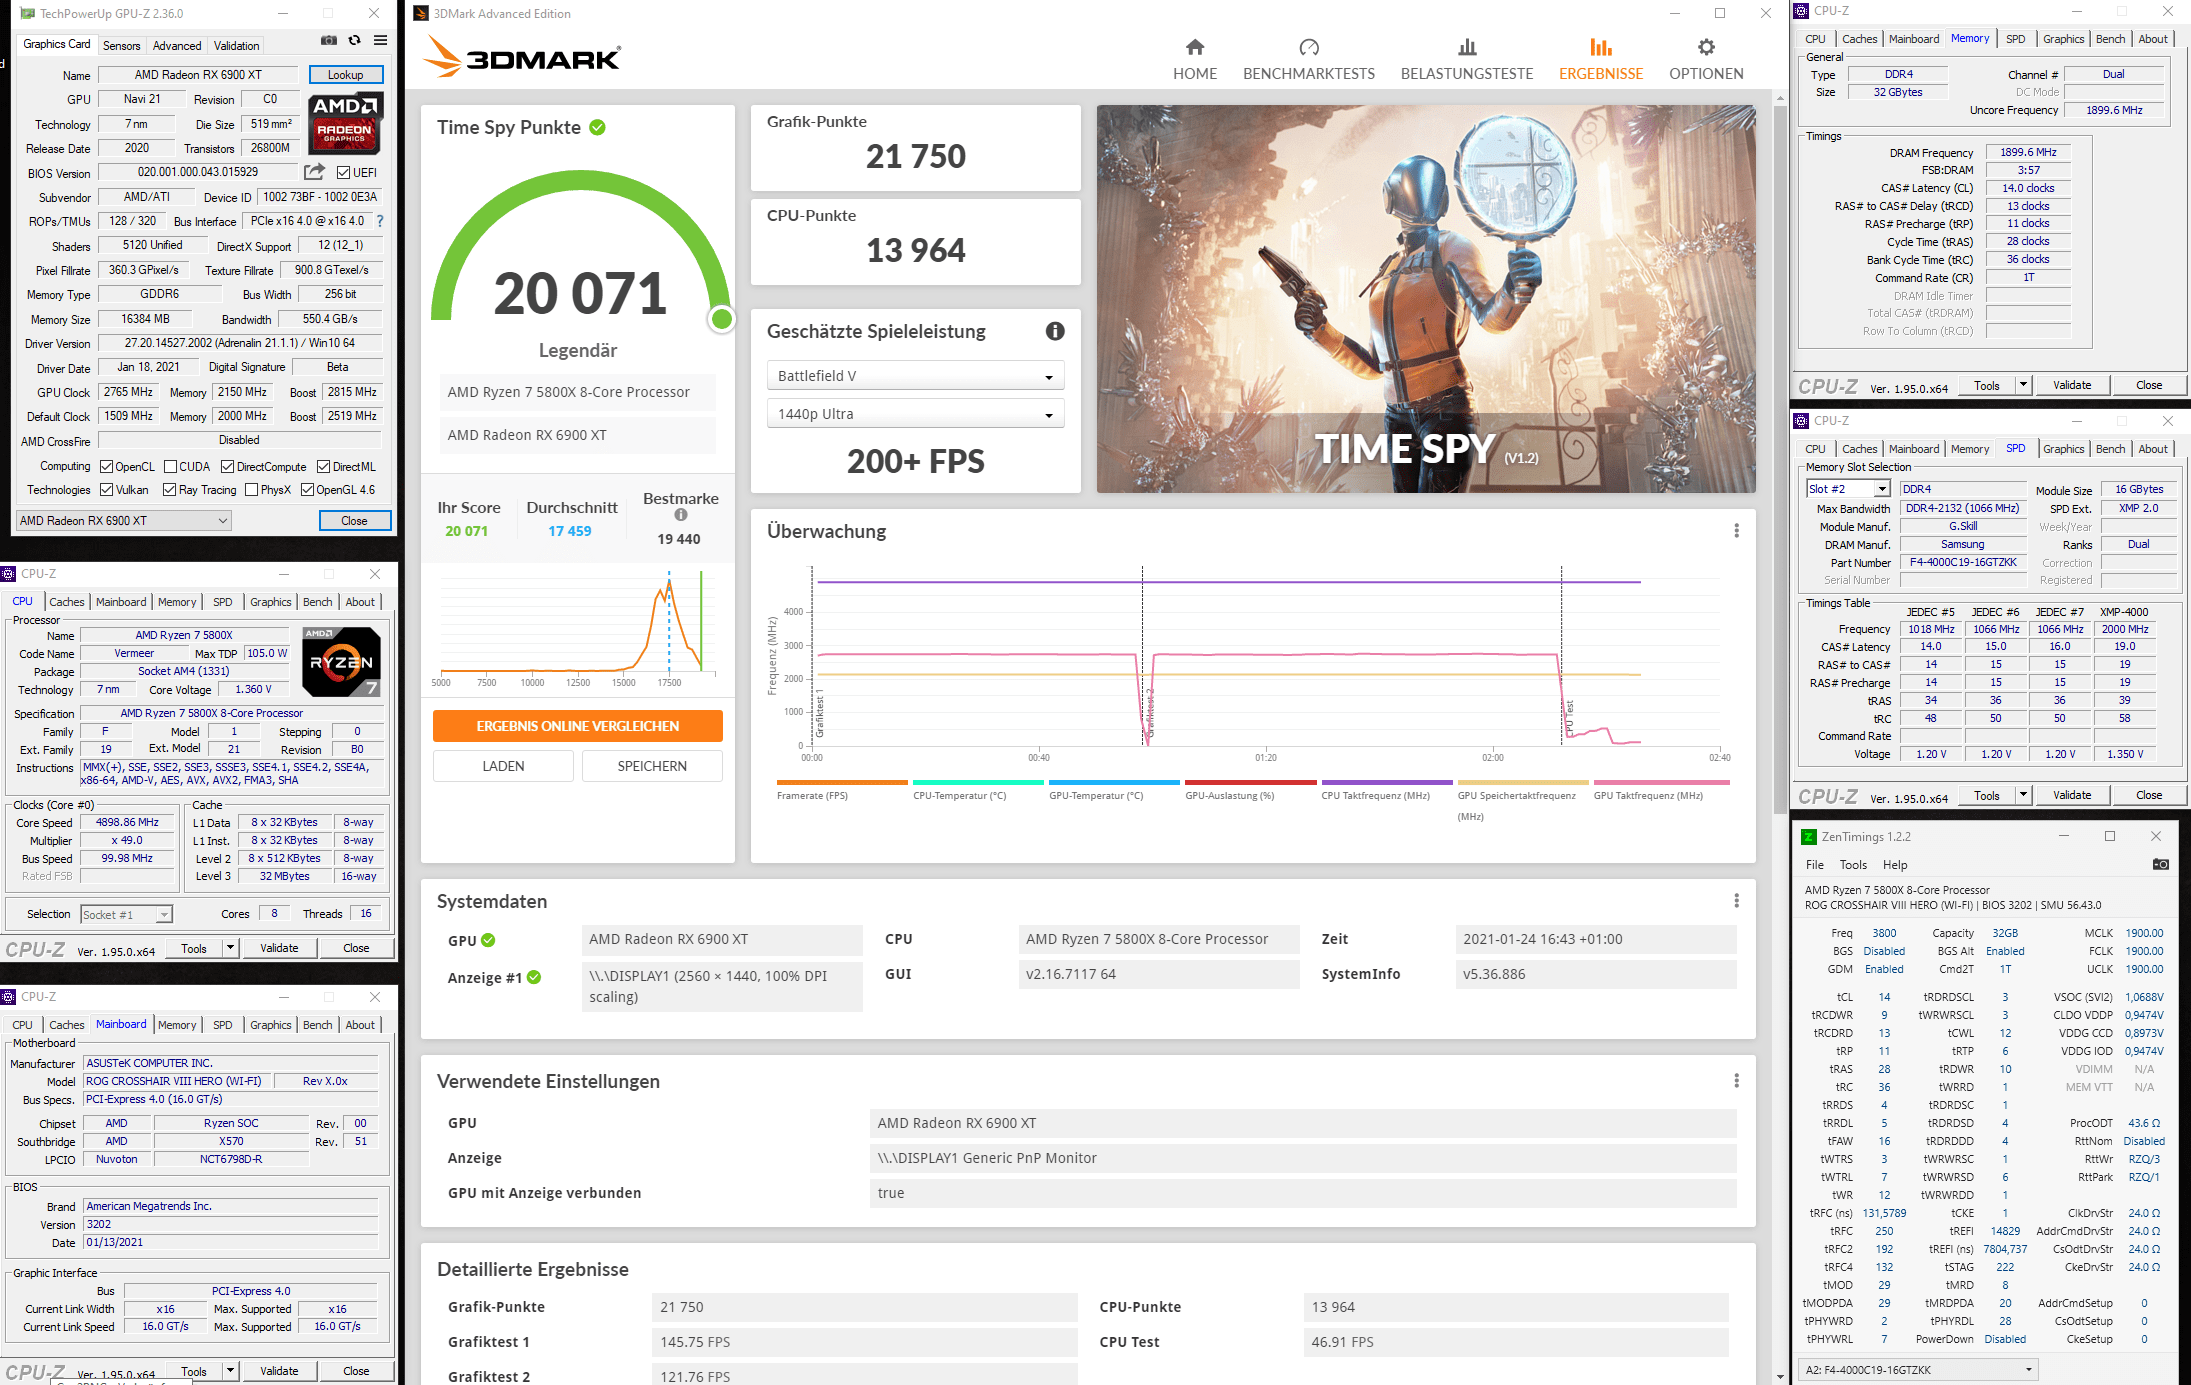This screenshot has height=1385, width=2191.
Task: Open the Überwachung three-dot menu
Action: pos(1736,531)
